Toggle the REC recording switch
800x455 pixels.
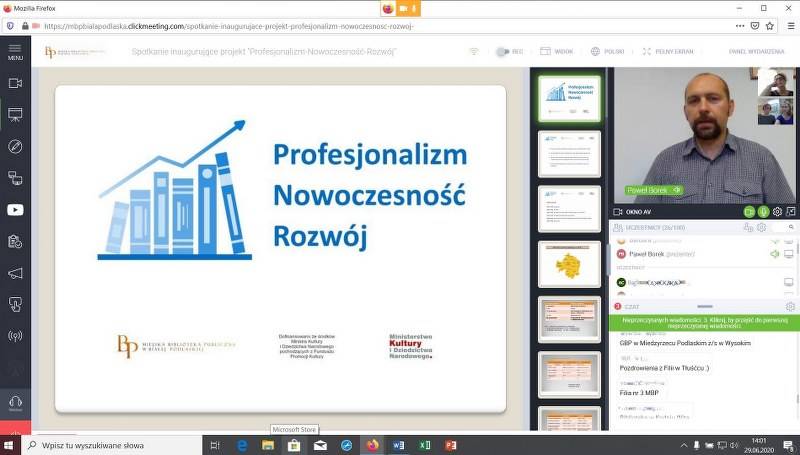click(x=510, y=51)
